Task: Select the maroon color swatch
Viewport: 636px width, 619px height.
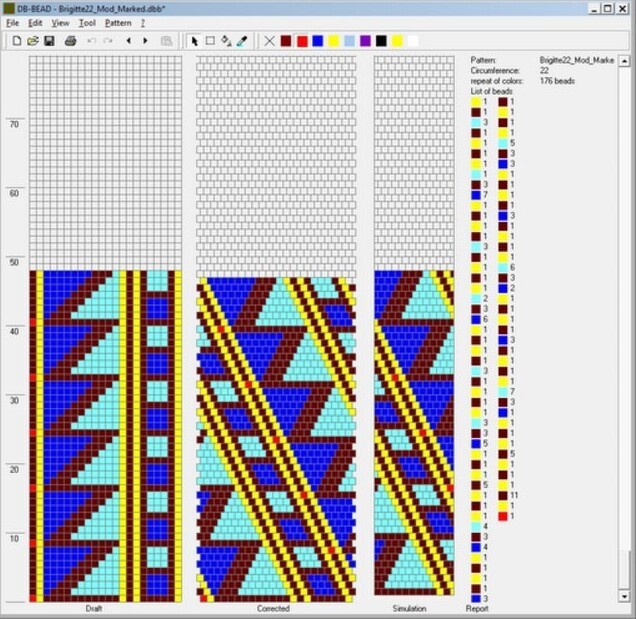Action: 285,41
